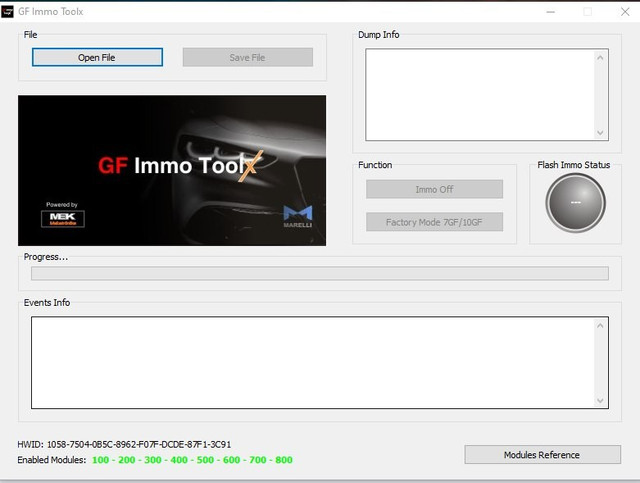640x483 pixels.
Task: Click the Open File button
Action: [x=97, y=57]
